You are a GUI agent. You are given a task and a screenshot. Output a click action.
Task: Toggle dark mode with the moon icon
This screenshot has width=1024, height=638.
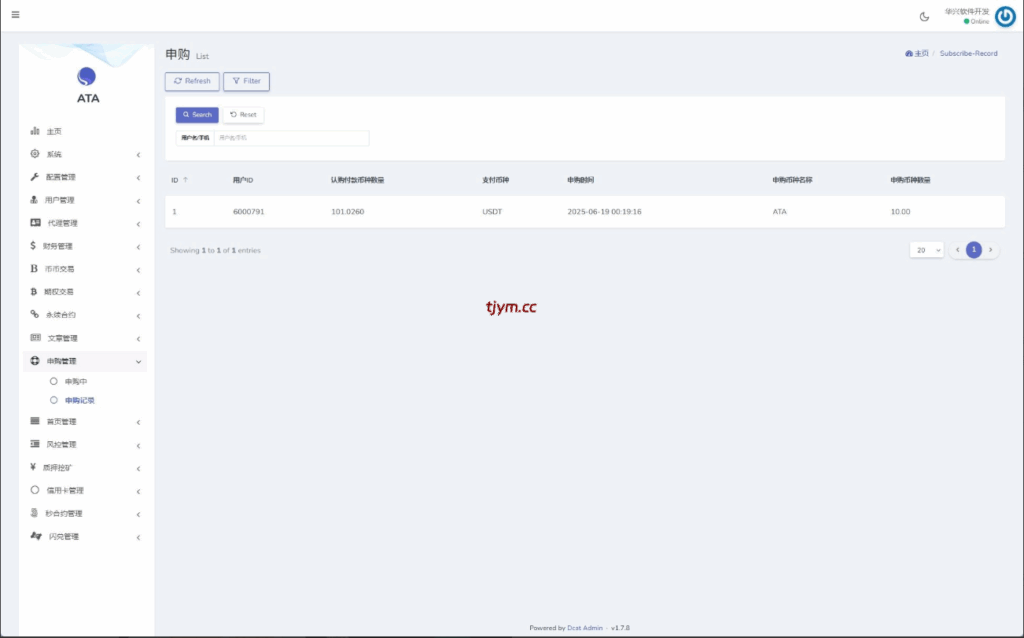click(x=924, y=16)
